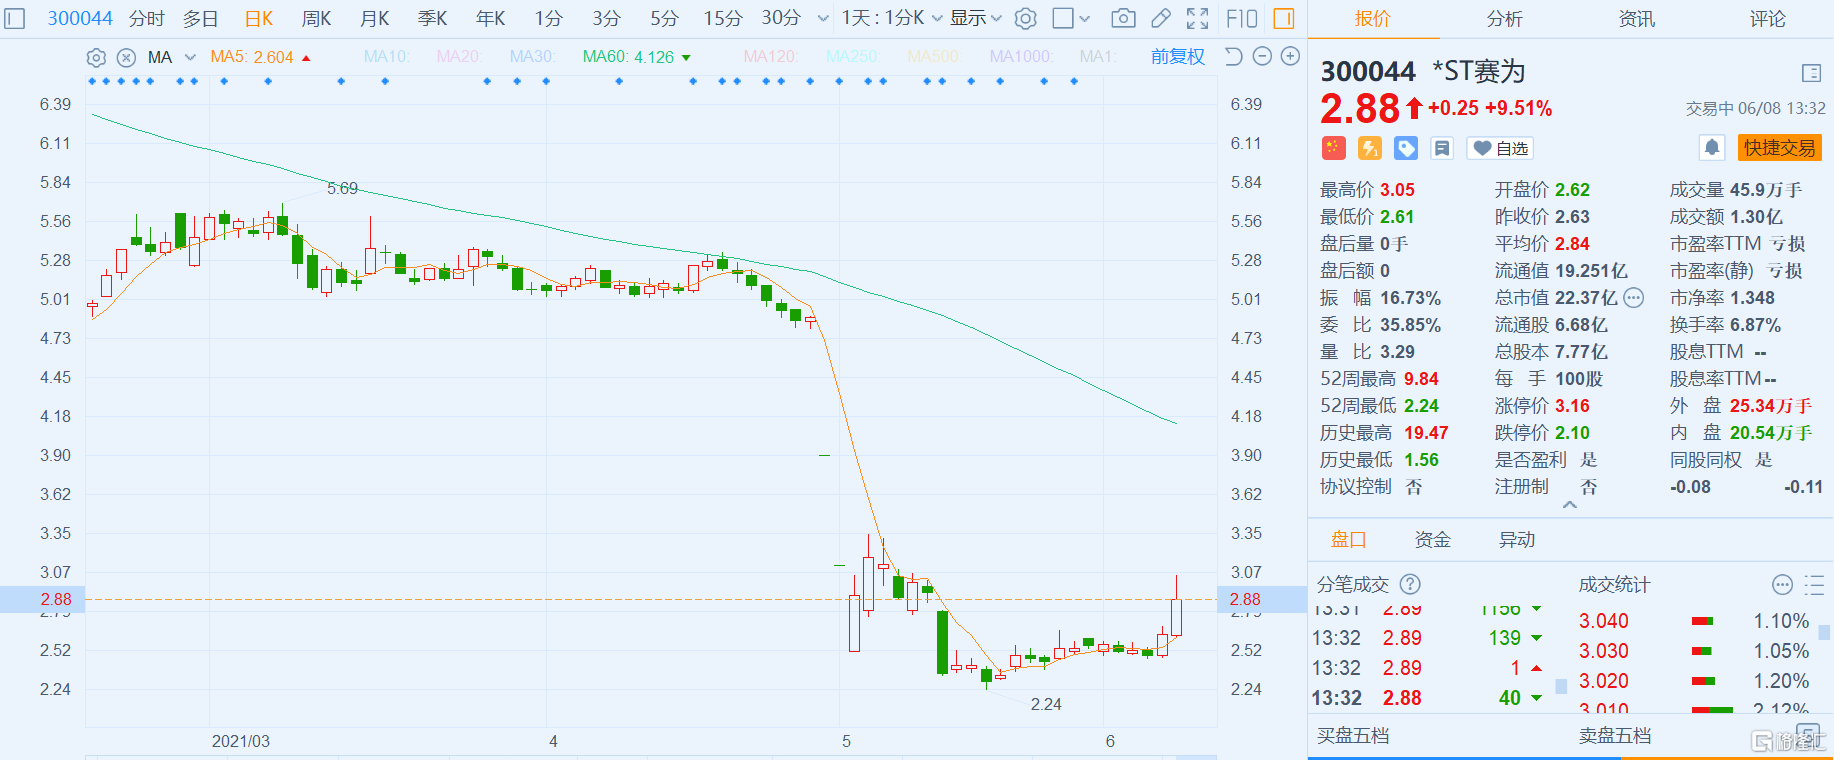This screenshot has height=760, width=1834.
Task: Switch to the 盘口 order book tab
Action: pyautogui.click(x=1348, y=539)
